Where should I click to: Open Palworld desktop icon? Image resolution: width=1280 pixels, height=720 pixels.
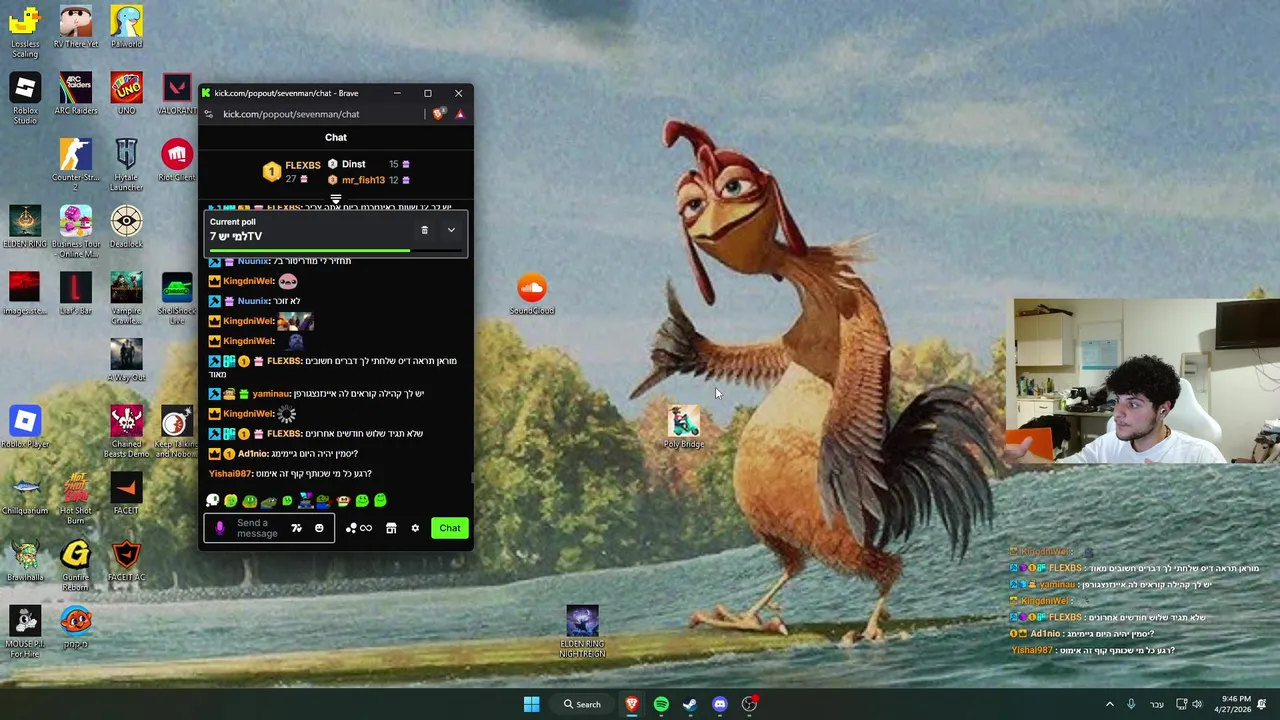coord(126,27)
